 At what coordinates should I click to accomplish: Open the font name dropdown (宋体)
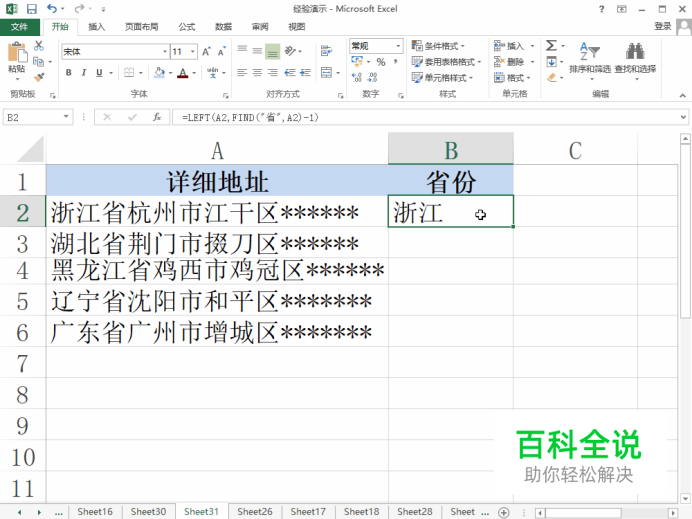165,52
